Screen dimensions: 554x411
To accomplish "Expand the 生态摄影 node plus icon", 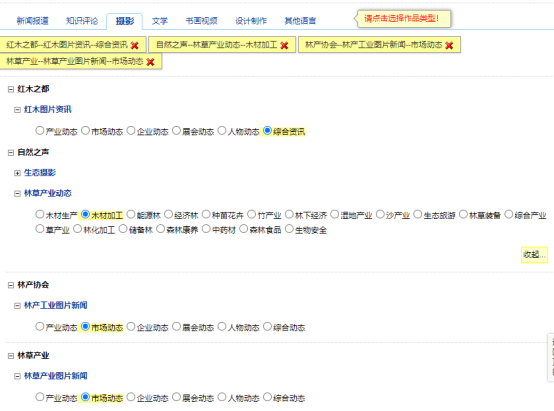I will click(17, 173).
